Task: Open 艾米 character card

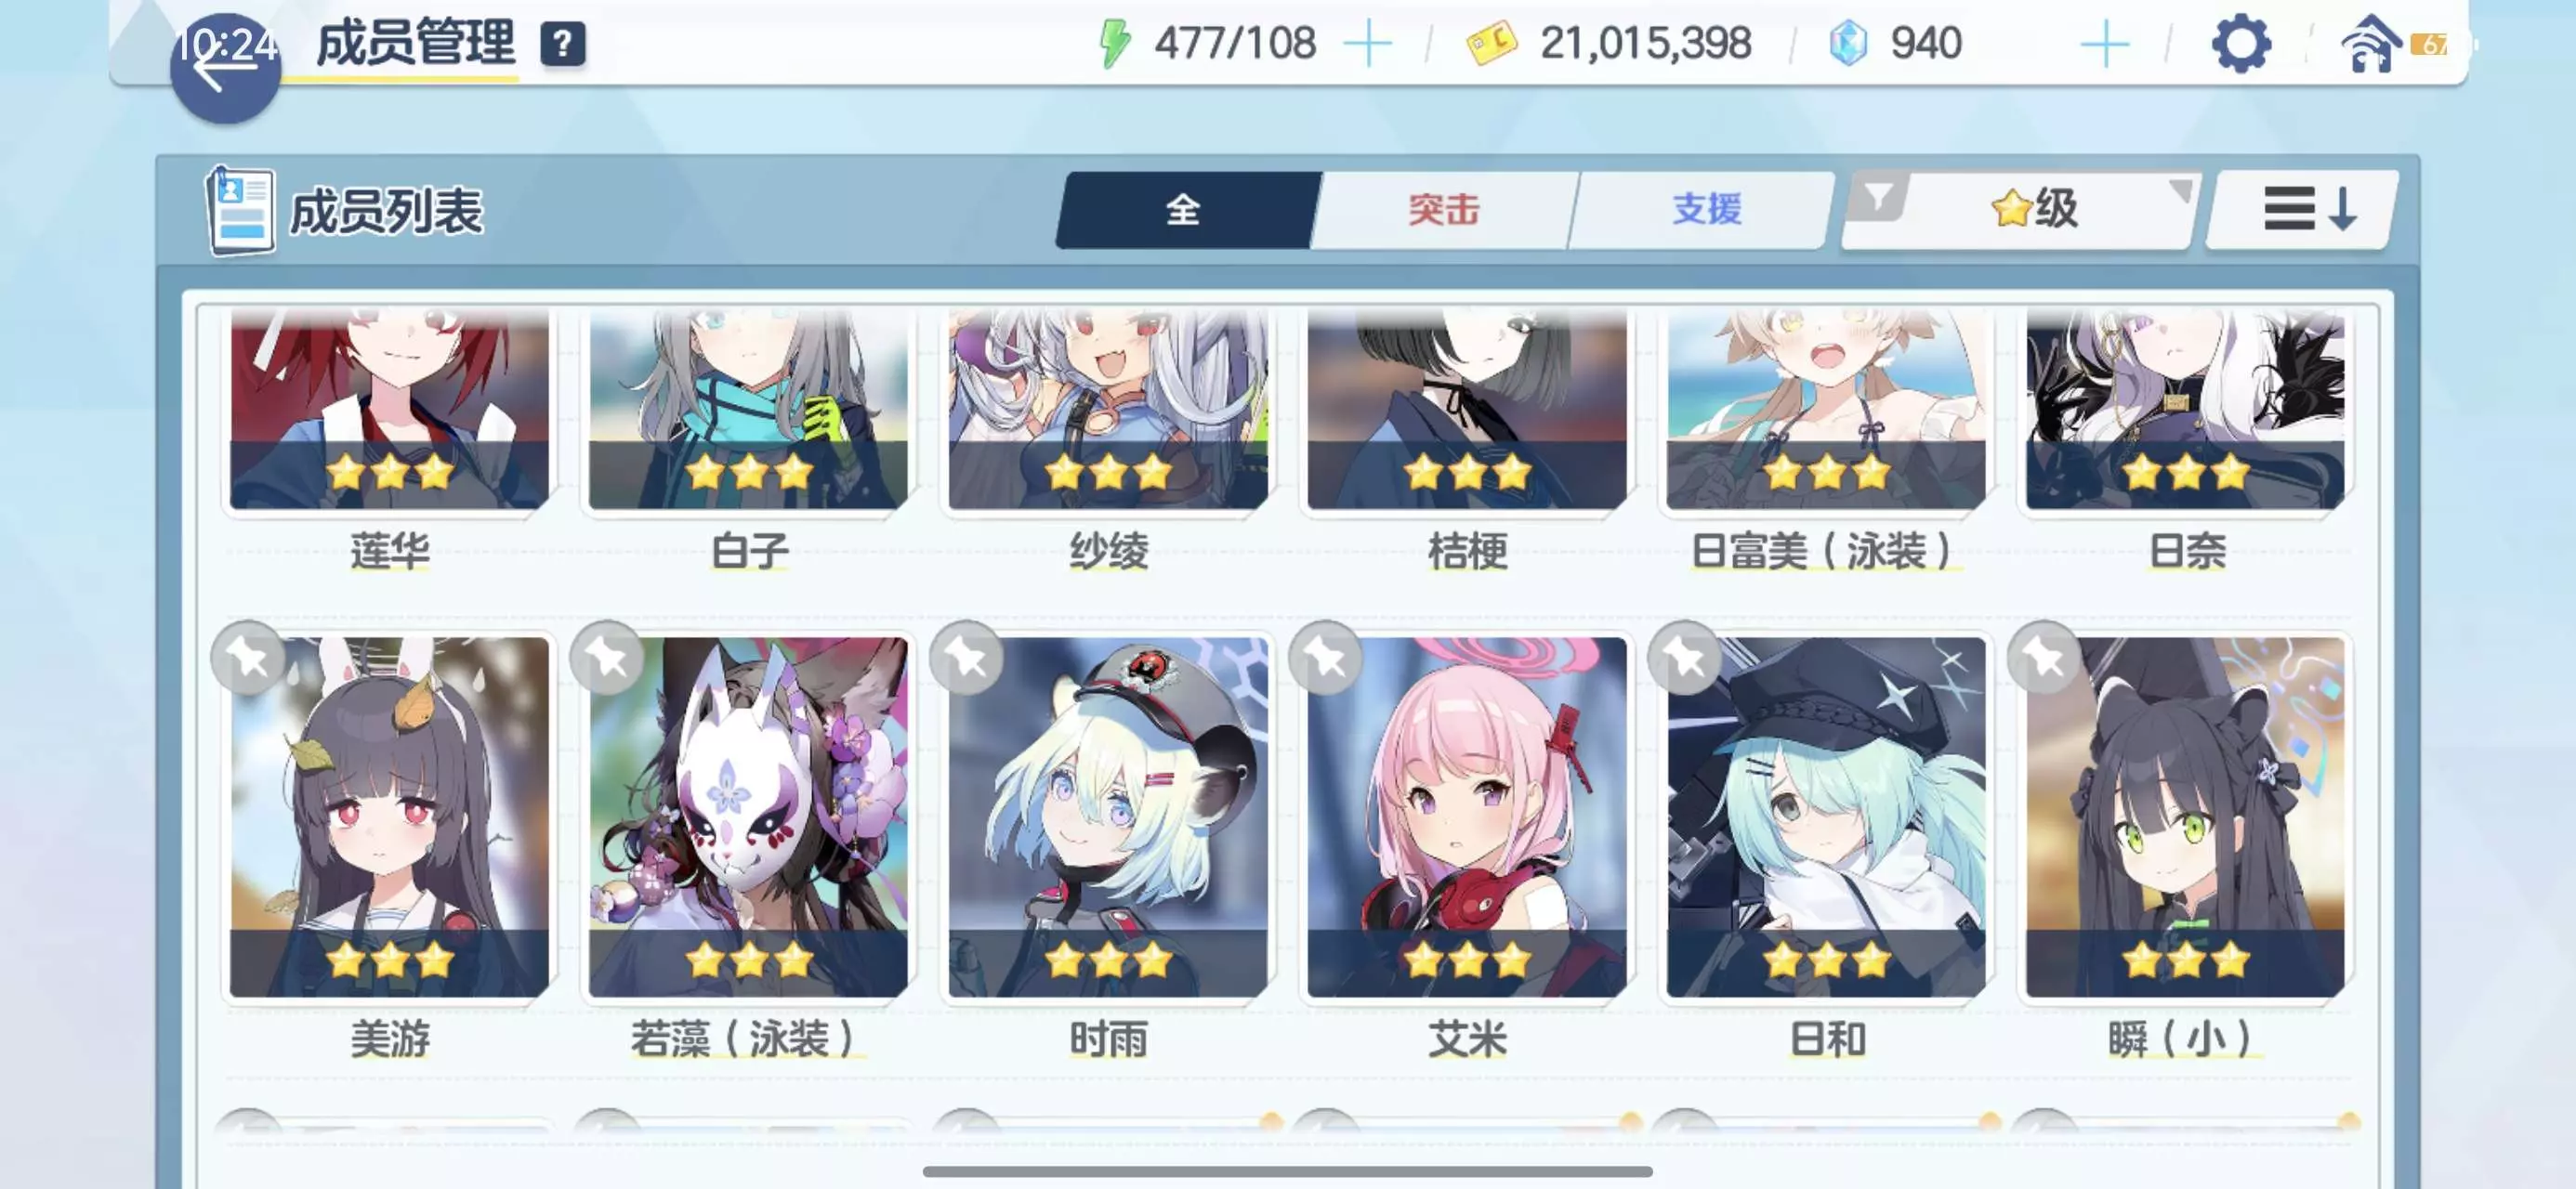Action: tap(1467, 817)
